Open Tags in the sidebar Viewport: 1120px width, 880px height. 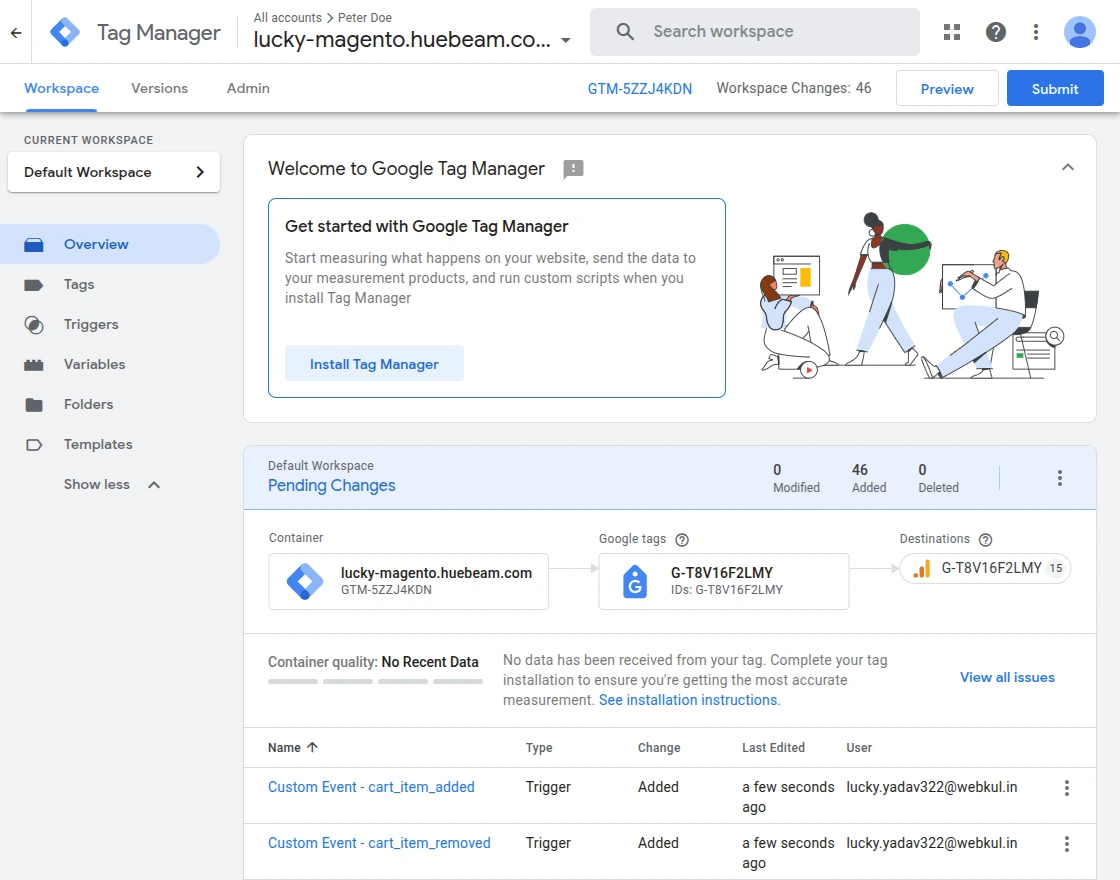click(110, 284)
